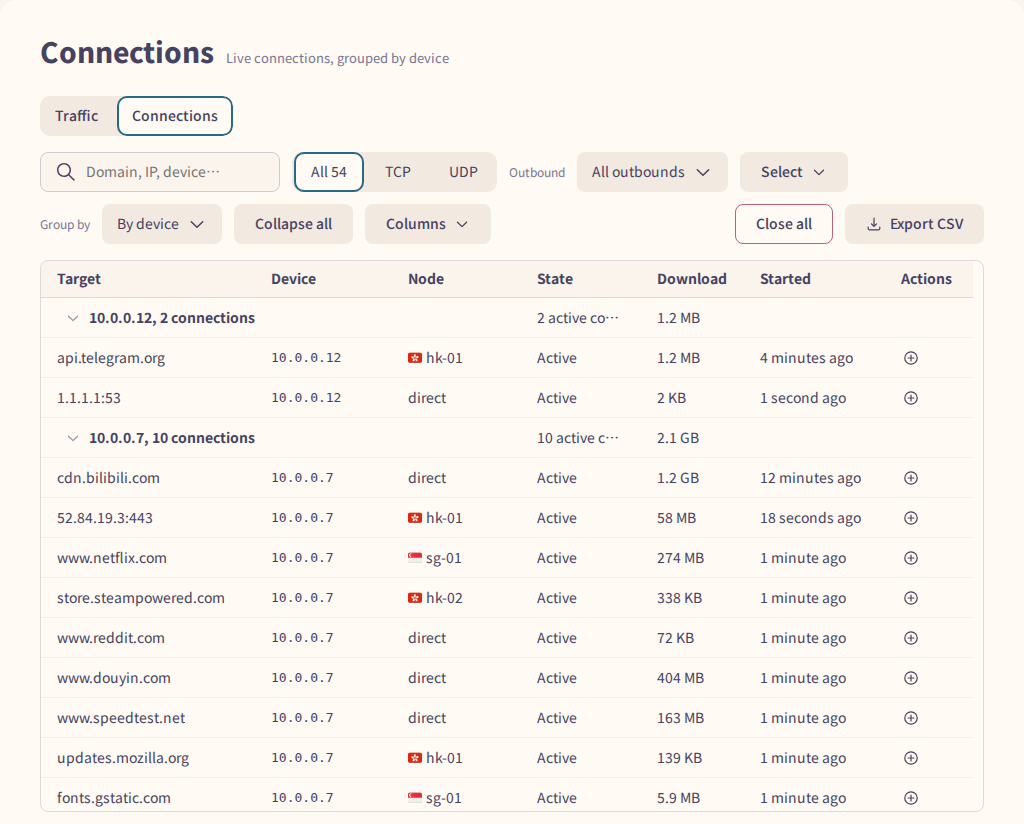
Task: Click action icon for fonts.gstatic.com row
Action: 910,798
